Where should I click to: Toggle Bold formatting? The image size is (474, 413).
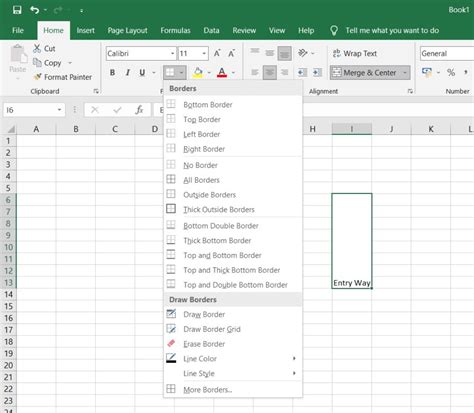tap(113, 72)
